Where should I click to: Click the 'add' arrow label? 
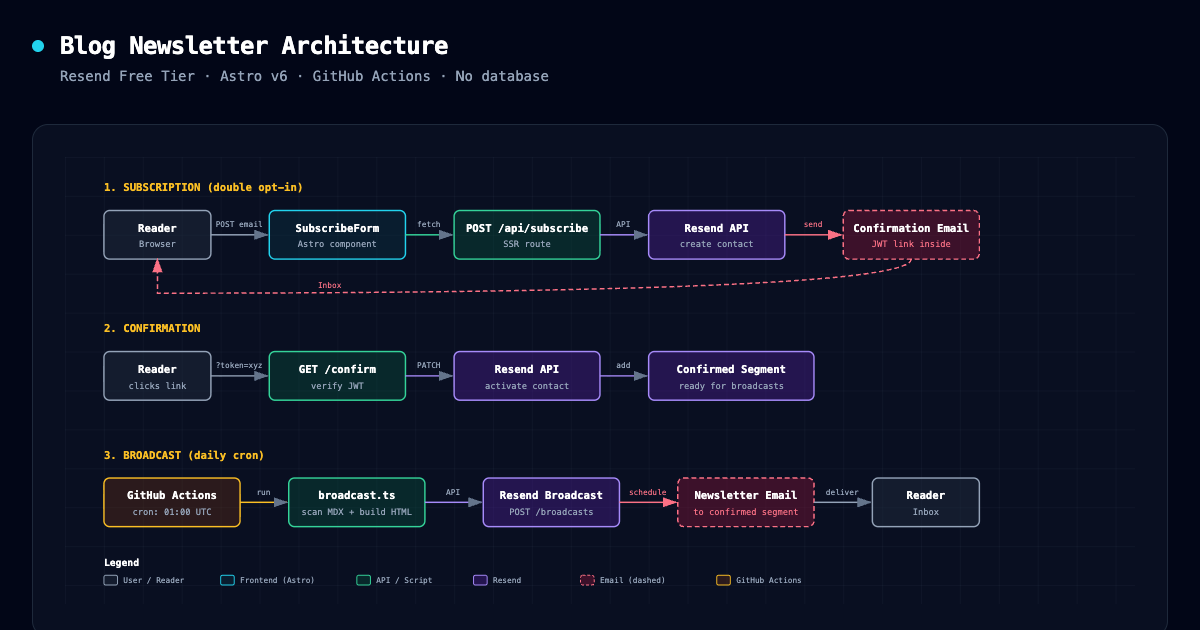[x=623, y=365]
